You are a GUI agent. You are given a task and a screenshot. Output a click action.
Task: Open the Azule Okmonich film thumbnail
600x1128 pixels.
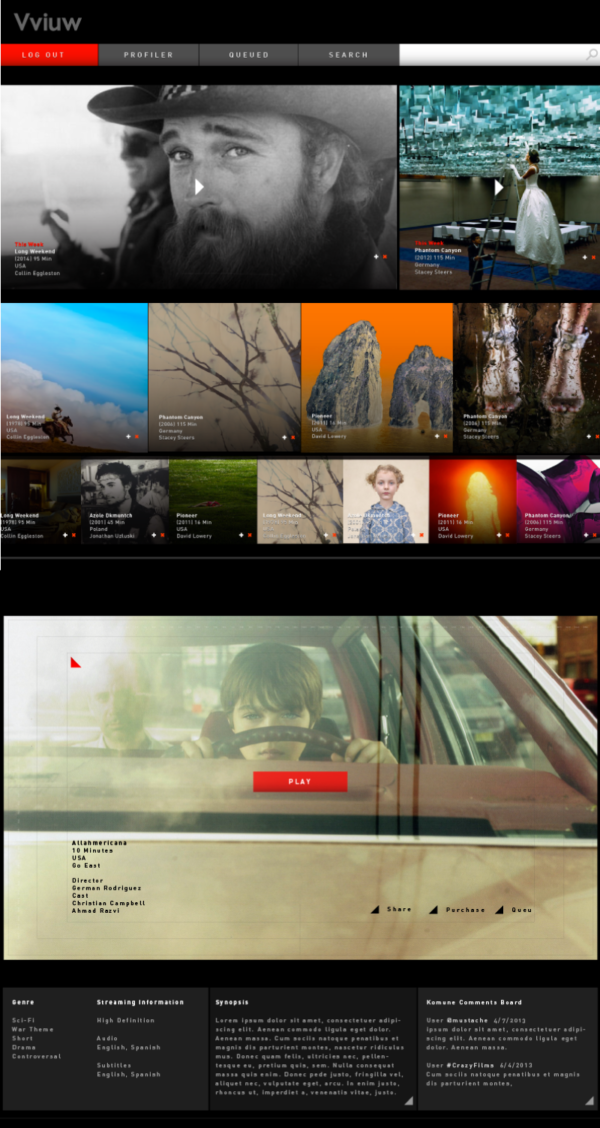pyautogui.click(x=124, y=500)
